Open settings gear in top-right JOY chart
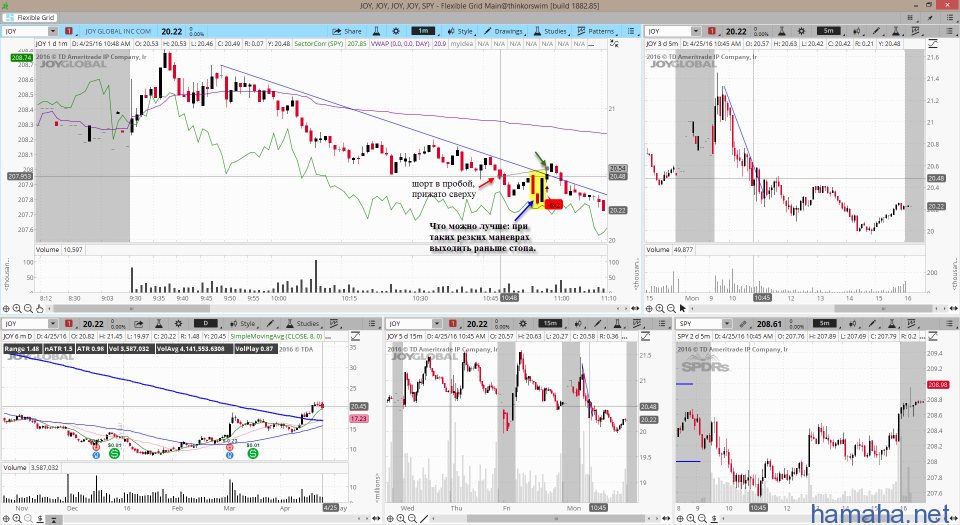Screen dimensions: 960x525 (x=801, y=31)
